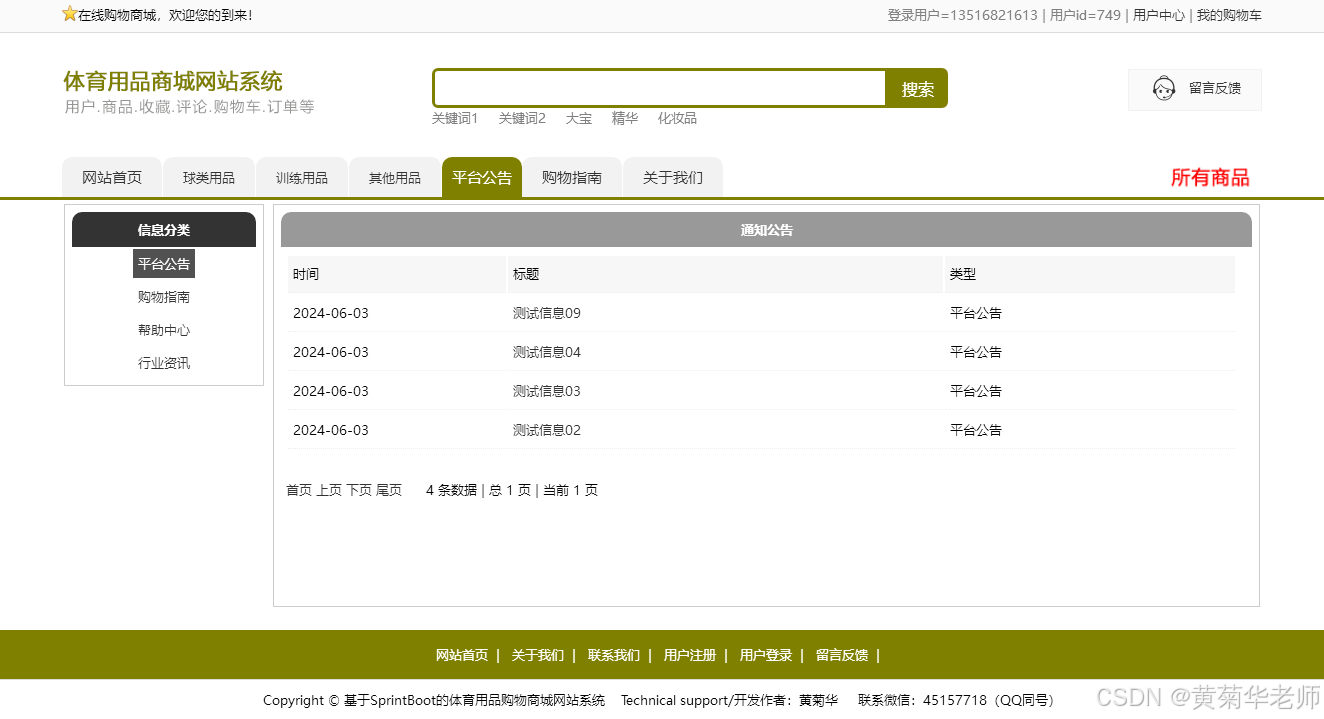Click the footer 联系我们 link
The image size is (1324, 719).
[x=614, y=656]
